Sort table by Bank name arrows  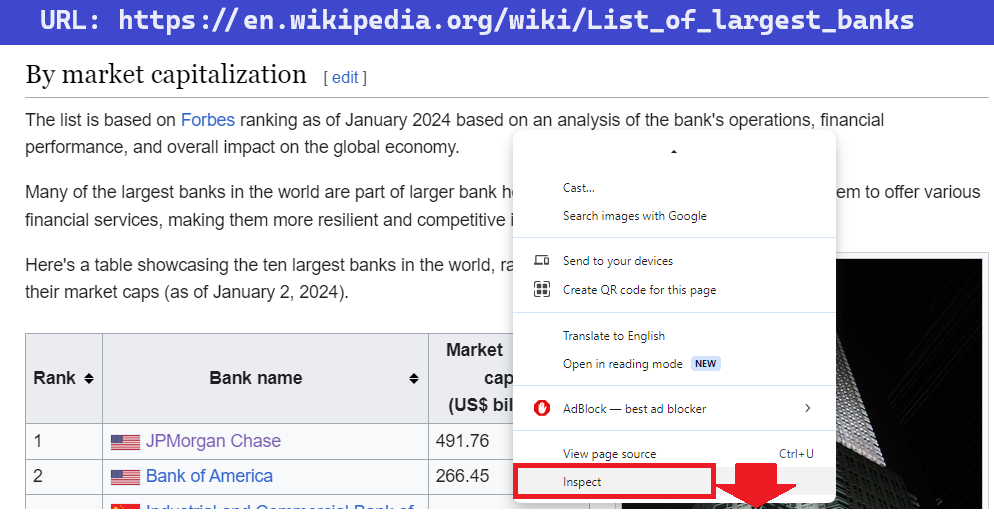click(414, 378)
